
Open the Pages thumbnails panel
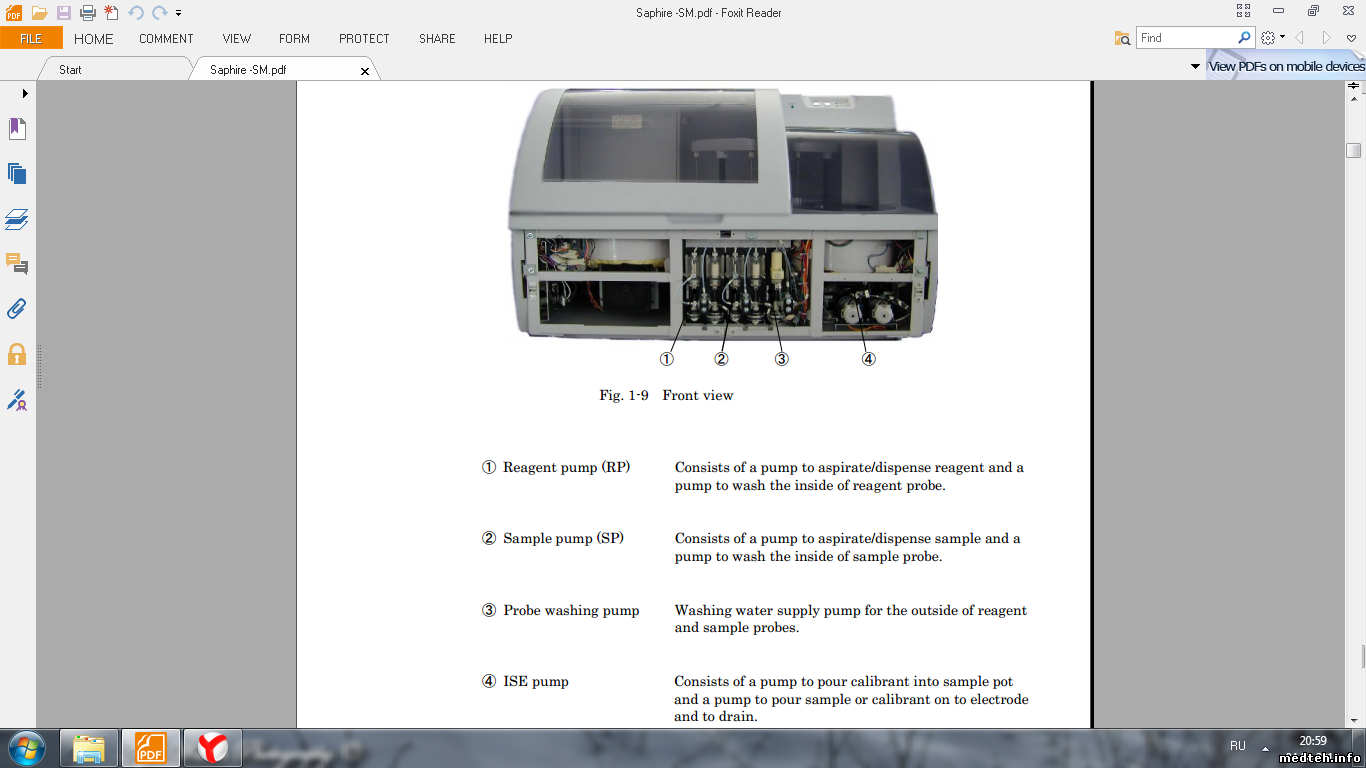(x=17, y=174)
